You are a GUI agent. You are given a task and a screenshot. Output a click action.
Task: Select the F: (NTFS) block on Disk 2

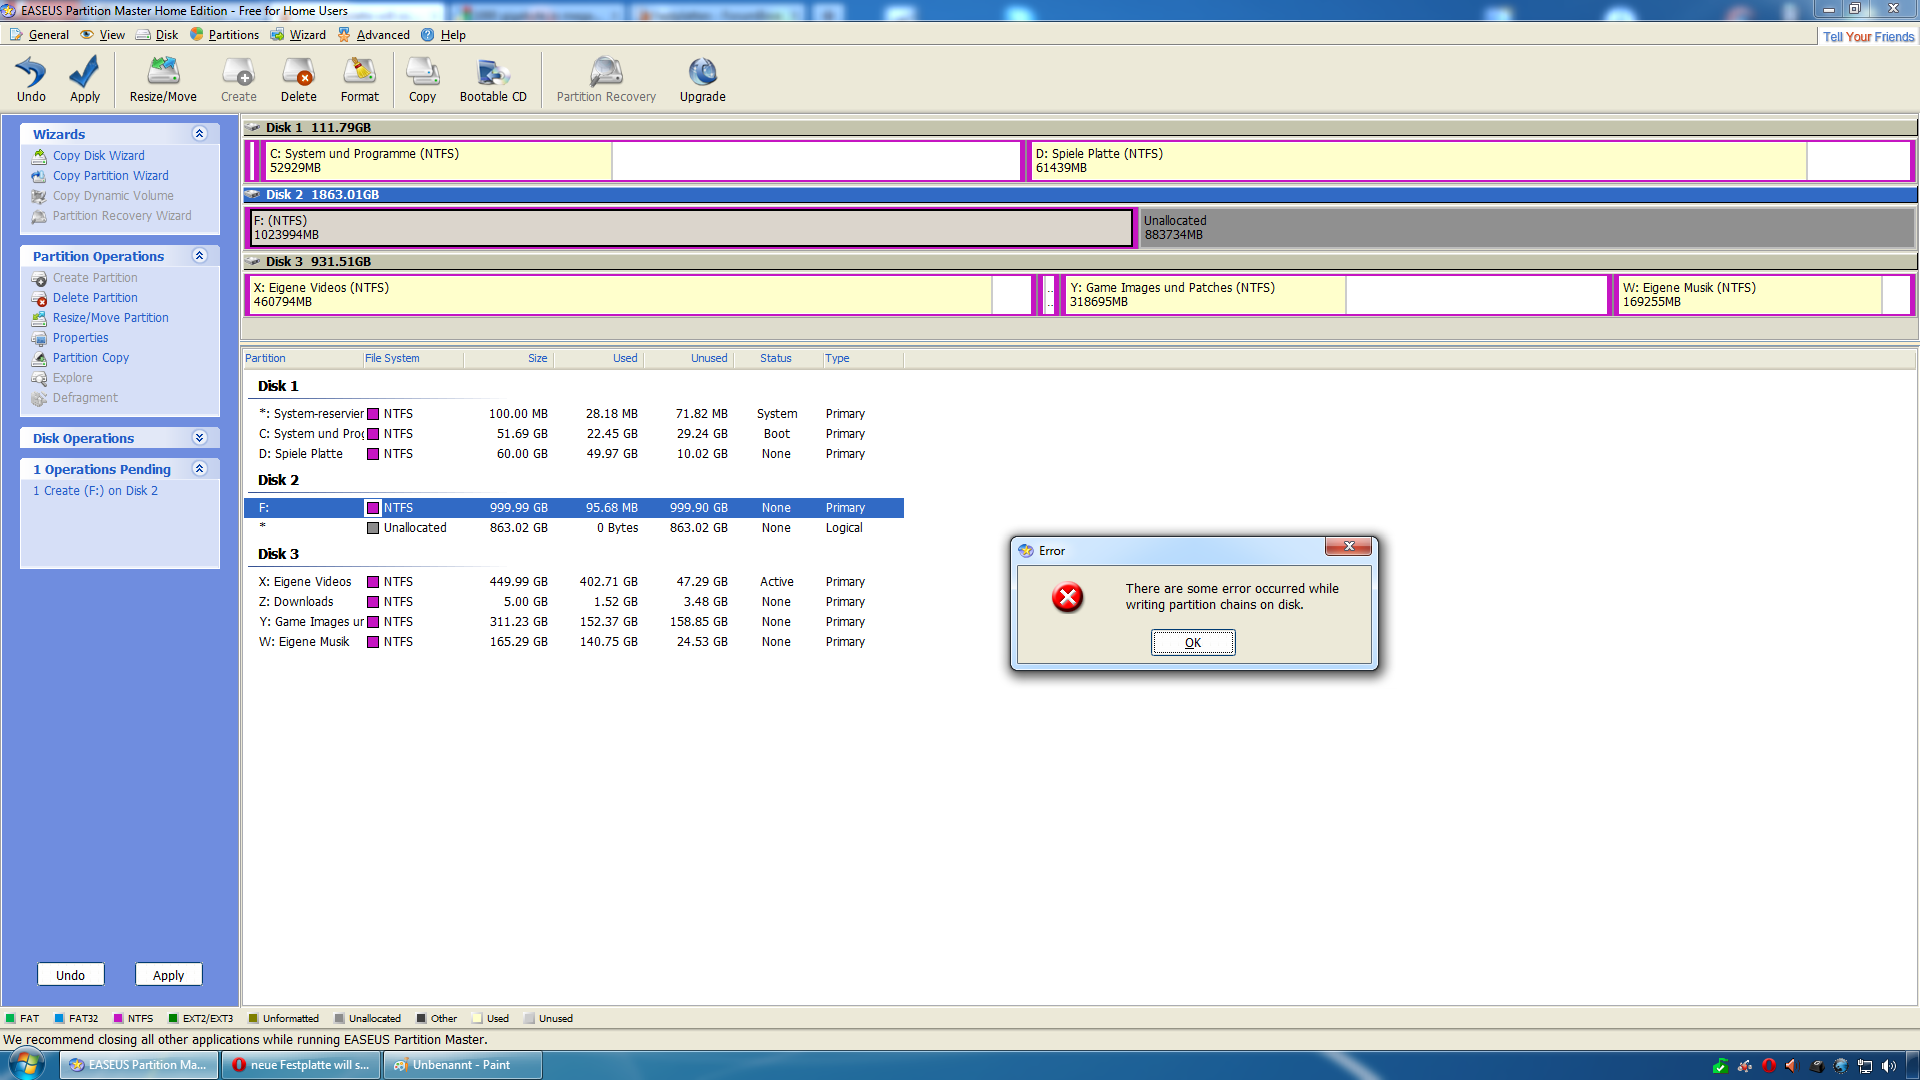[x=691, y=228]
